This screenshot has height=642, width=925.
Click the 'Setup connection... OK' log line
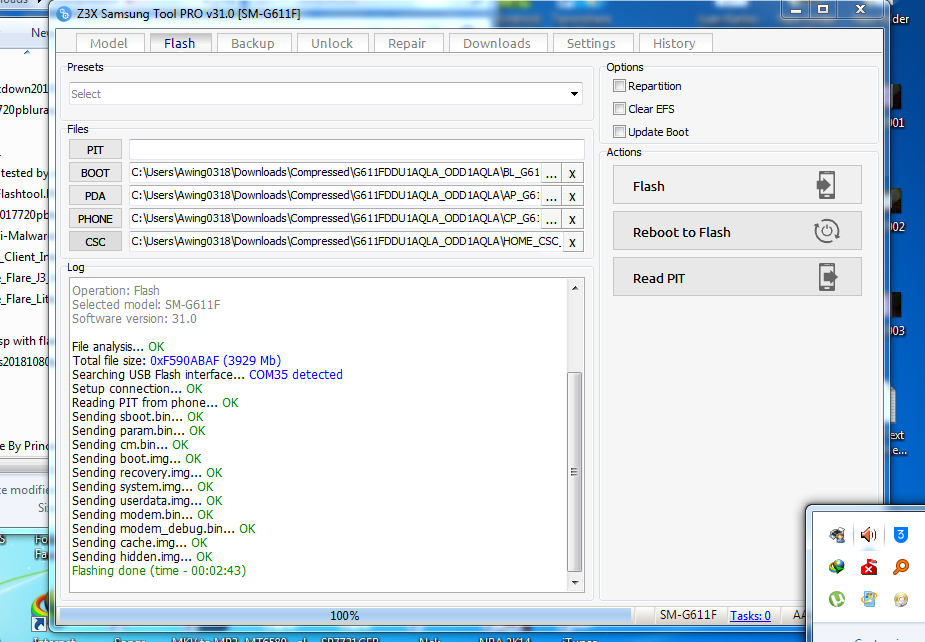click(137, 389)
